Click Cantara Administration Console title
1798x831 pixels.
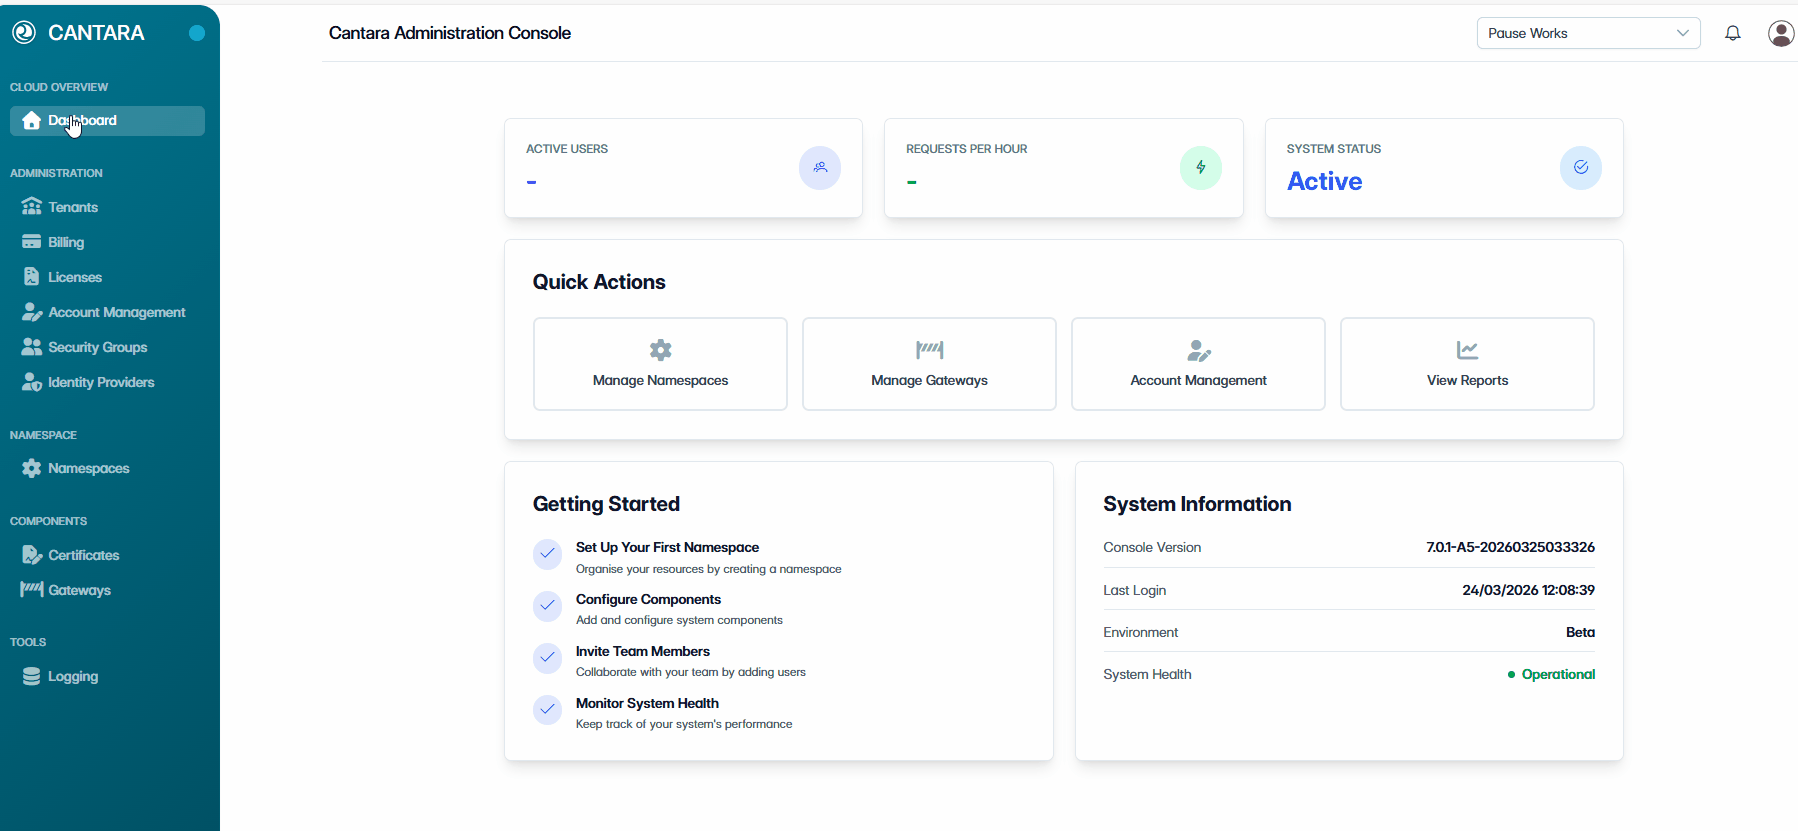[450, 33]
